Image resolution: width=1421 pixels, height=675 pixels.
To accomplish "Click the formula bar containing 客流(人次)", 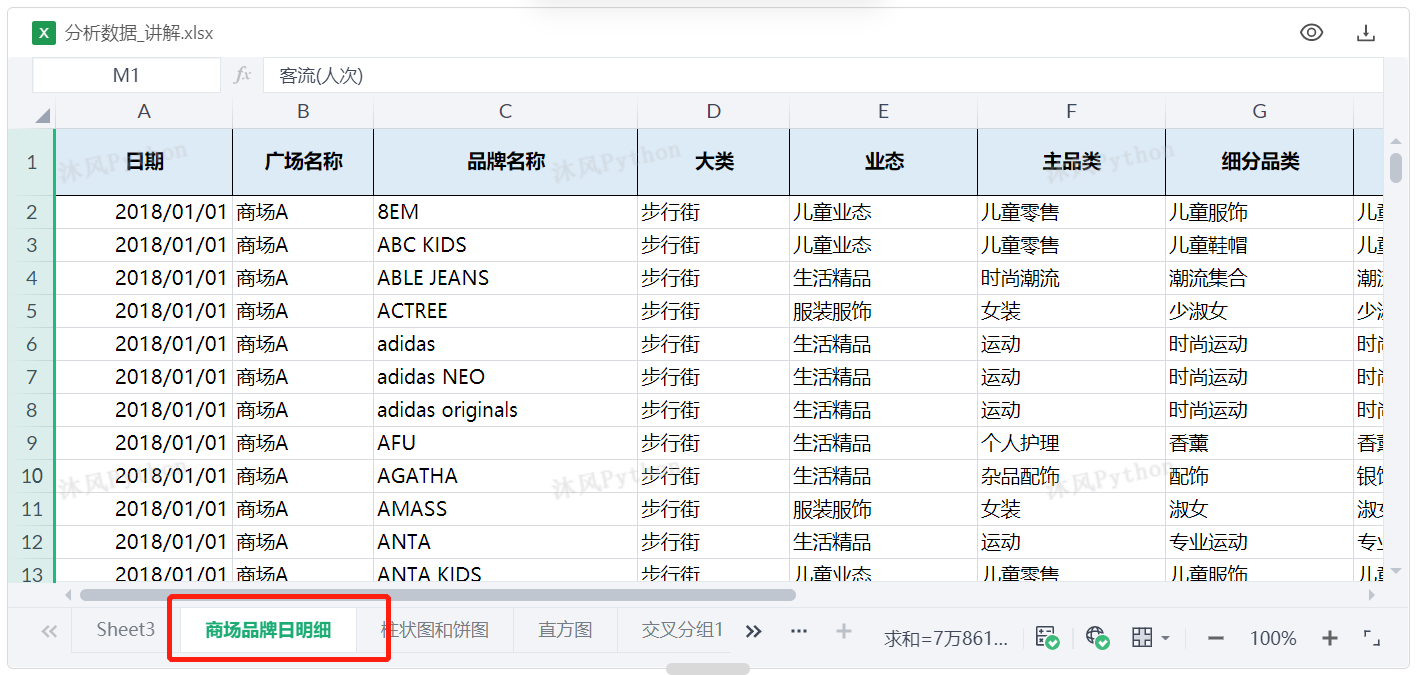I will (x=822, y=75).
